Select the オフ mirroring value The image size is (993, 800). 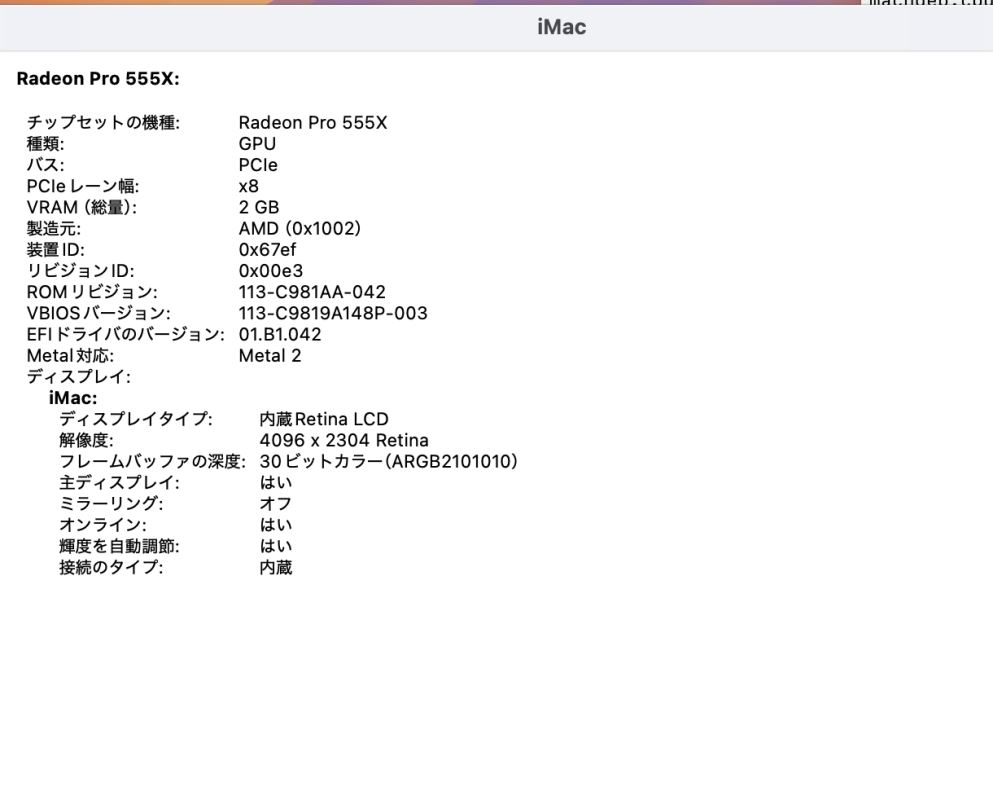point(276,504)
